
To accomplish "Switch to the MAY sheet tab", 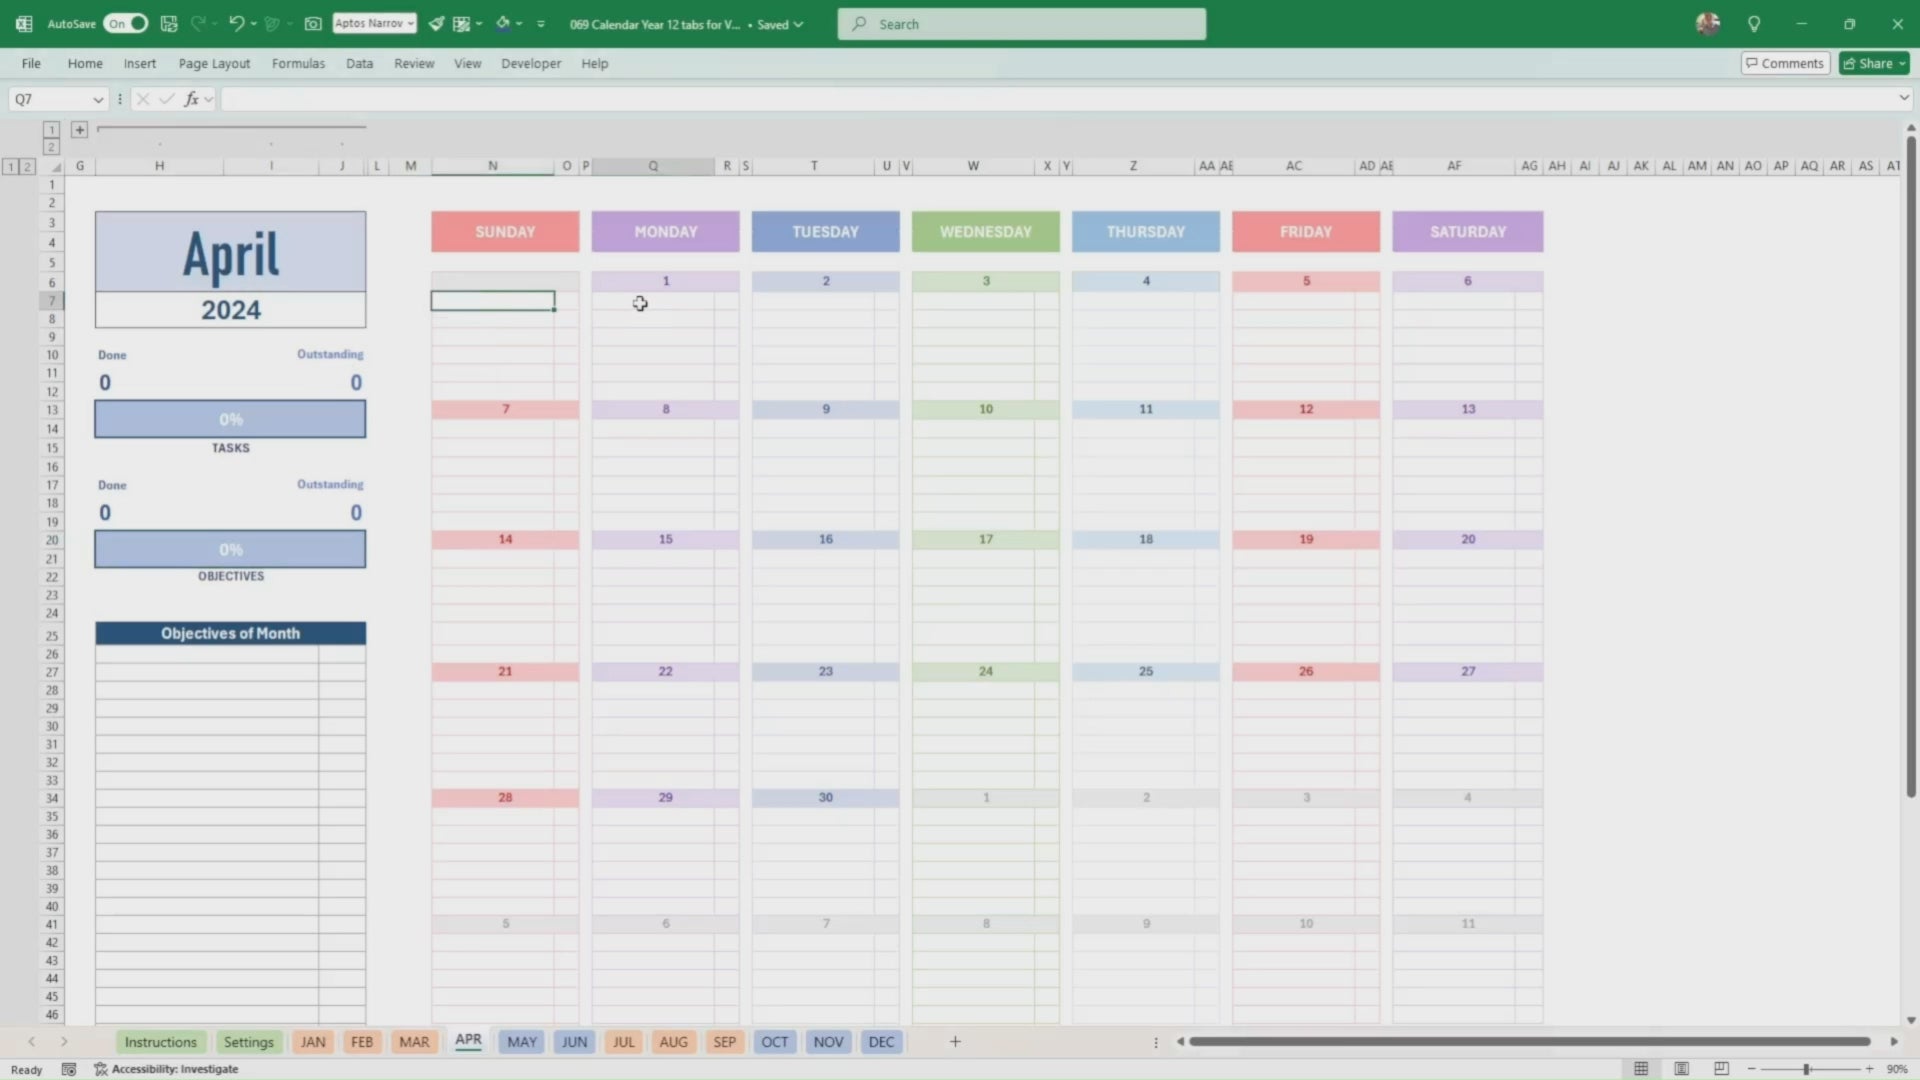I will pyautogui.click(x=522, y=1042).
